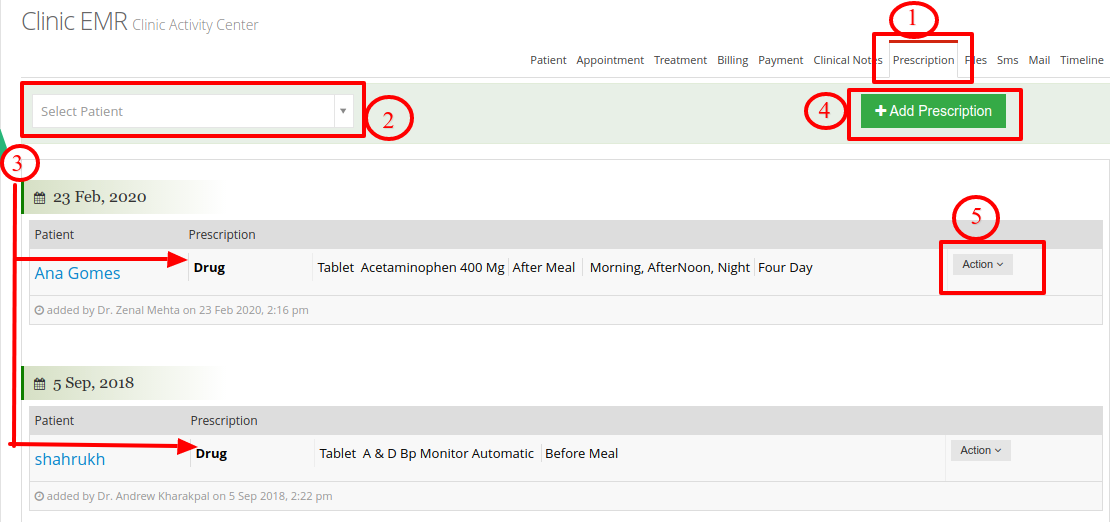Click Drug label in shahrukh row

[x=212, y=454]
